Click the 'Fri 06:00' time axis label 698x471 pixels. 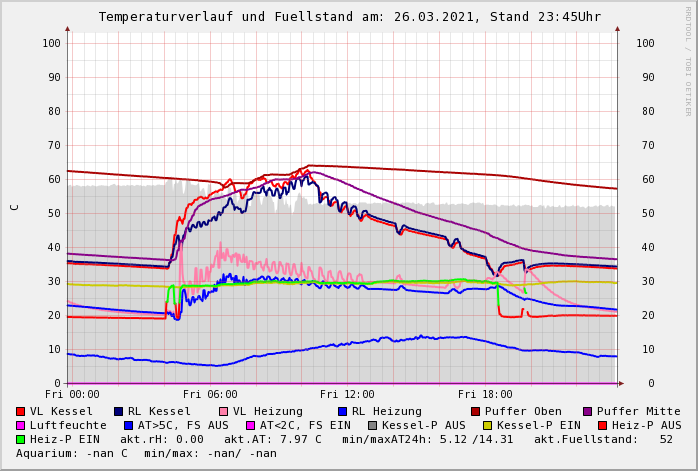(210, 395)
